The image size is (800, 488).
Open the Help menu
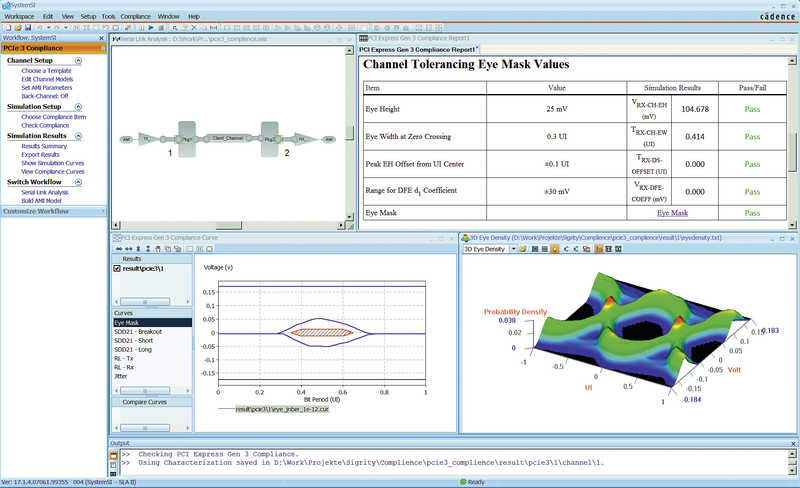(x=193, y=16)
